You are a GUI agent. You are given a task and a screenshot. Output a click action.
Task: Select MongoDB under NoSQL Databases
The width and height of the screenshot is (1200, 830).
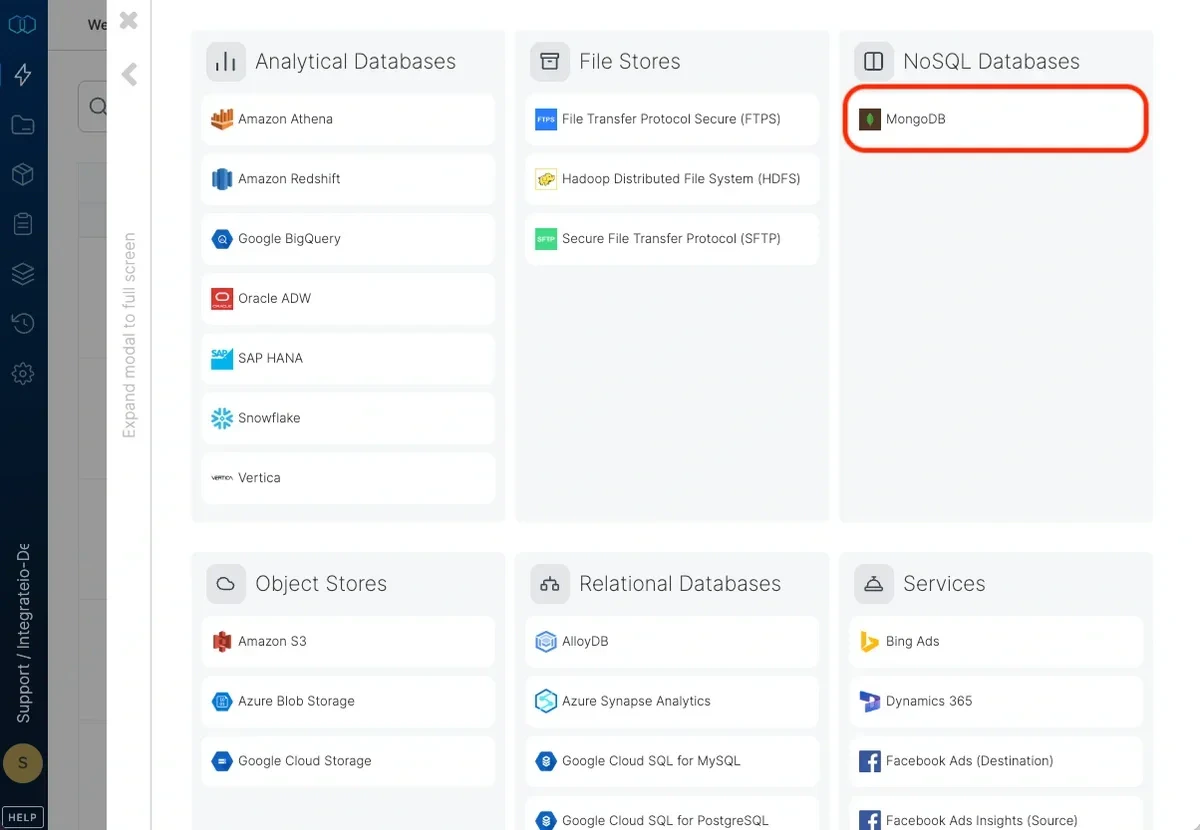994,118
